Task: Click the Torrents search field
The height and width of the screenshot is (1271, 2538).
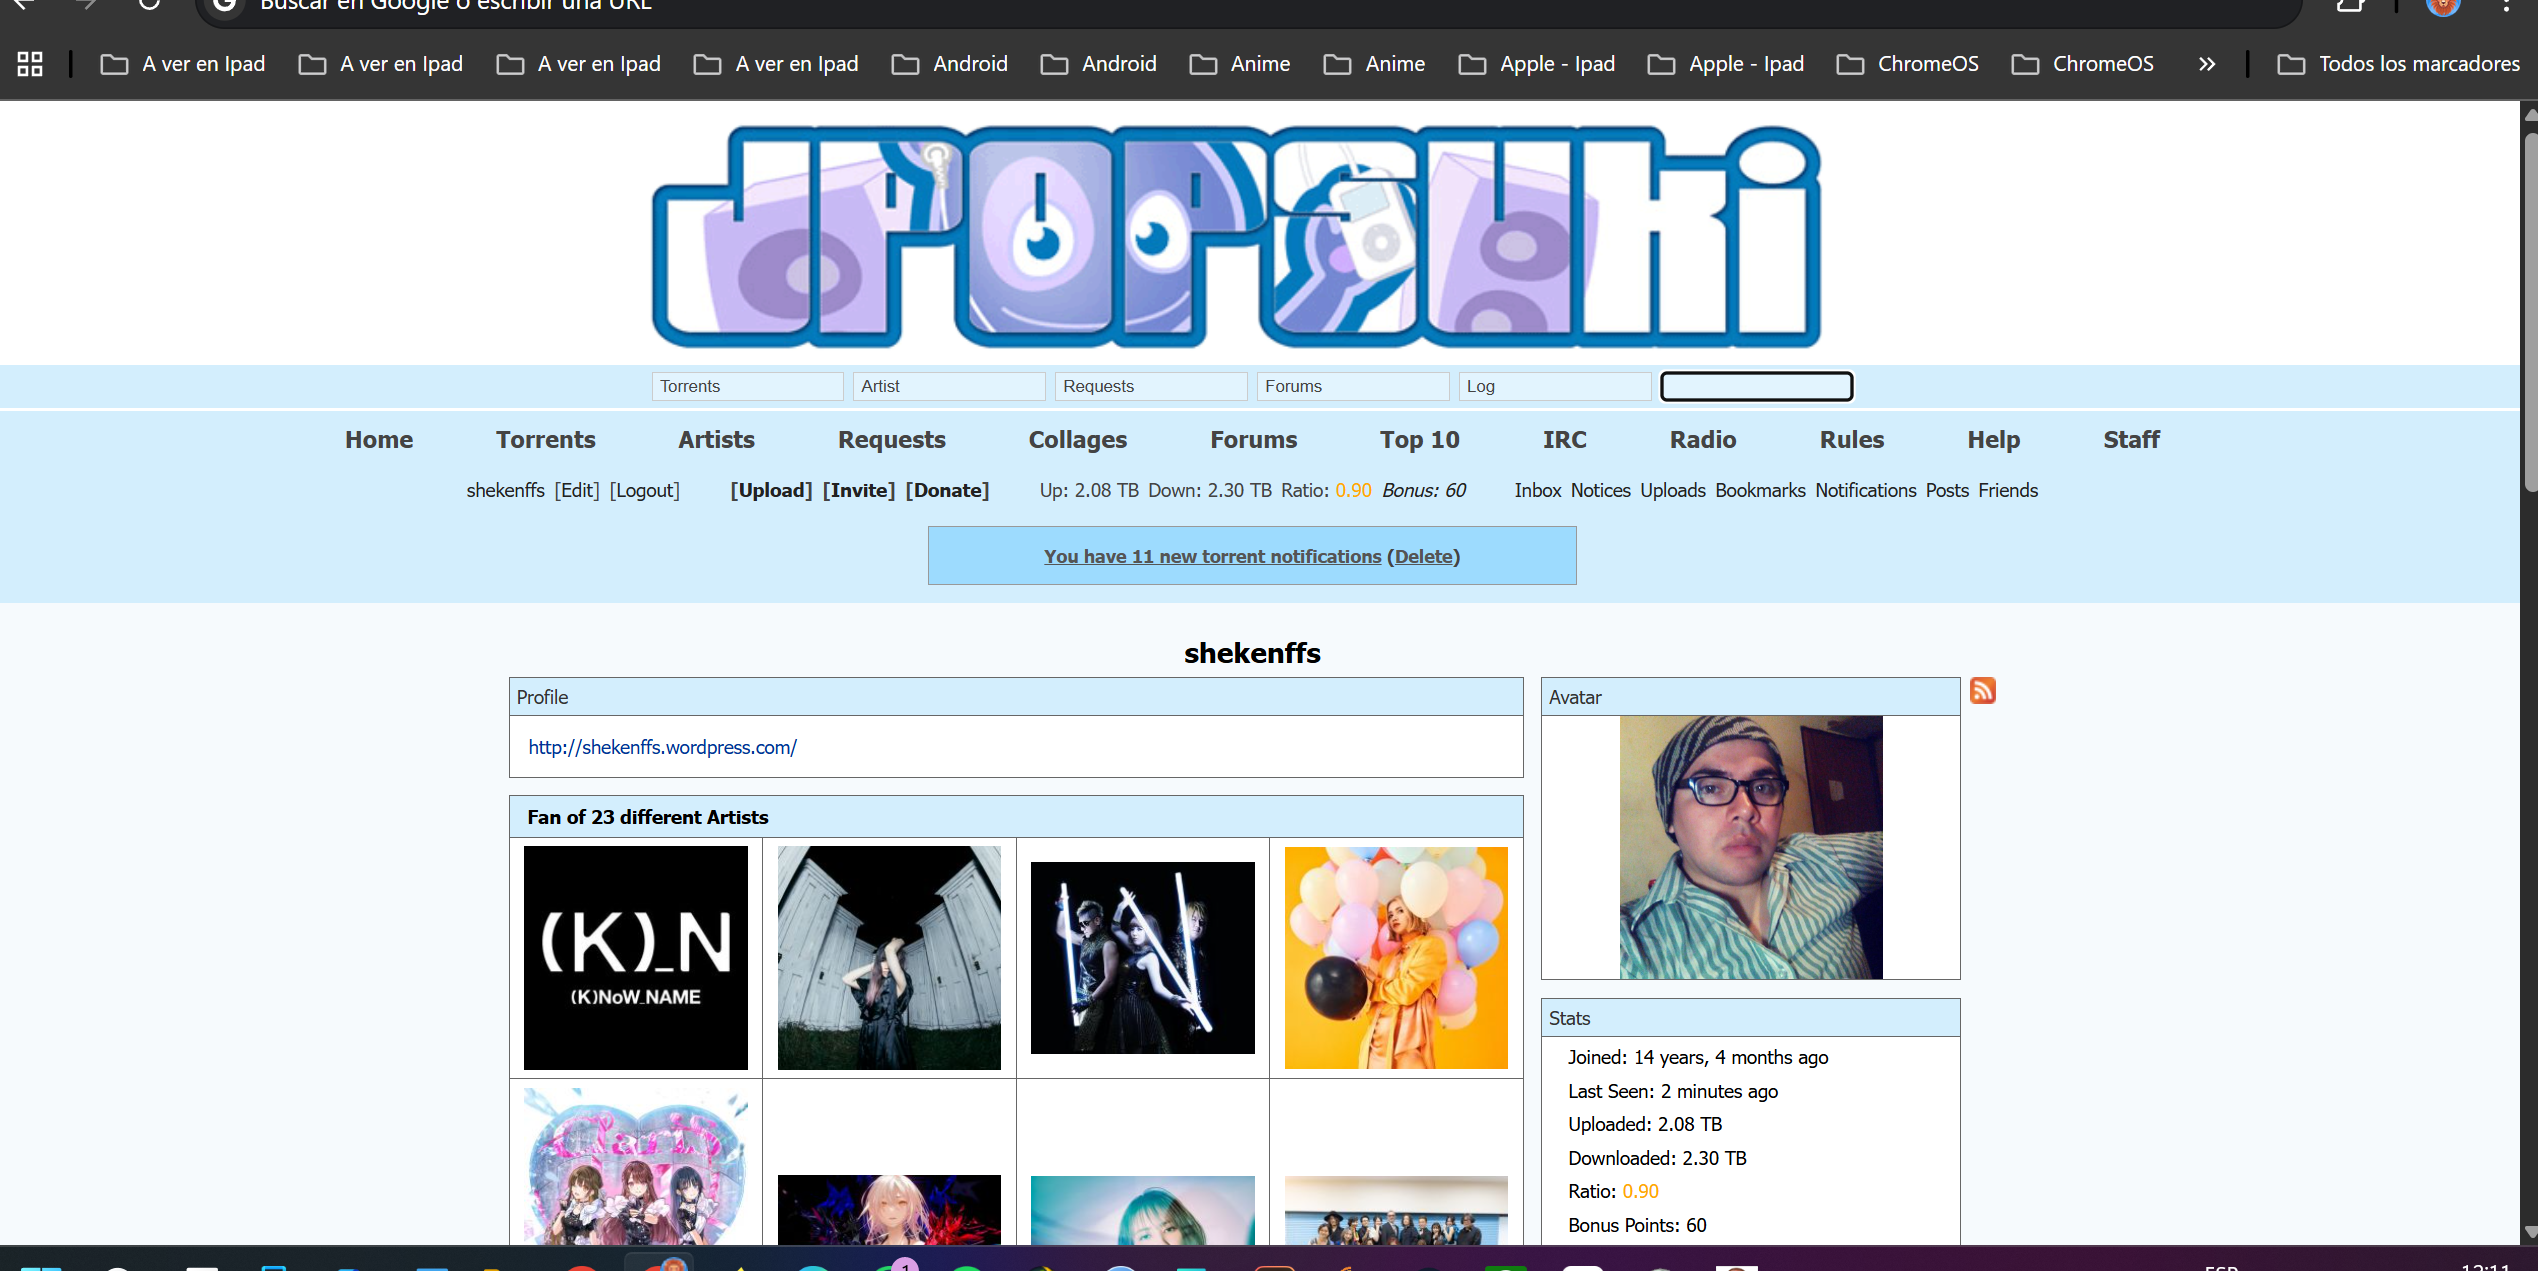Action: (747, 386)
